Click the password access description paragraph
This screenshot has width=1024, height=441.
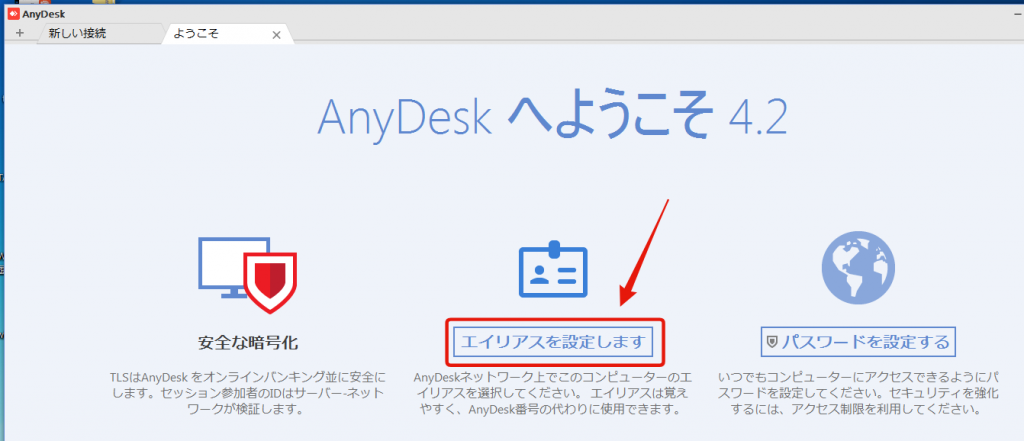click(x=855, y=394)
